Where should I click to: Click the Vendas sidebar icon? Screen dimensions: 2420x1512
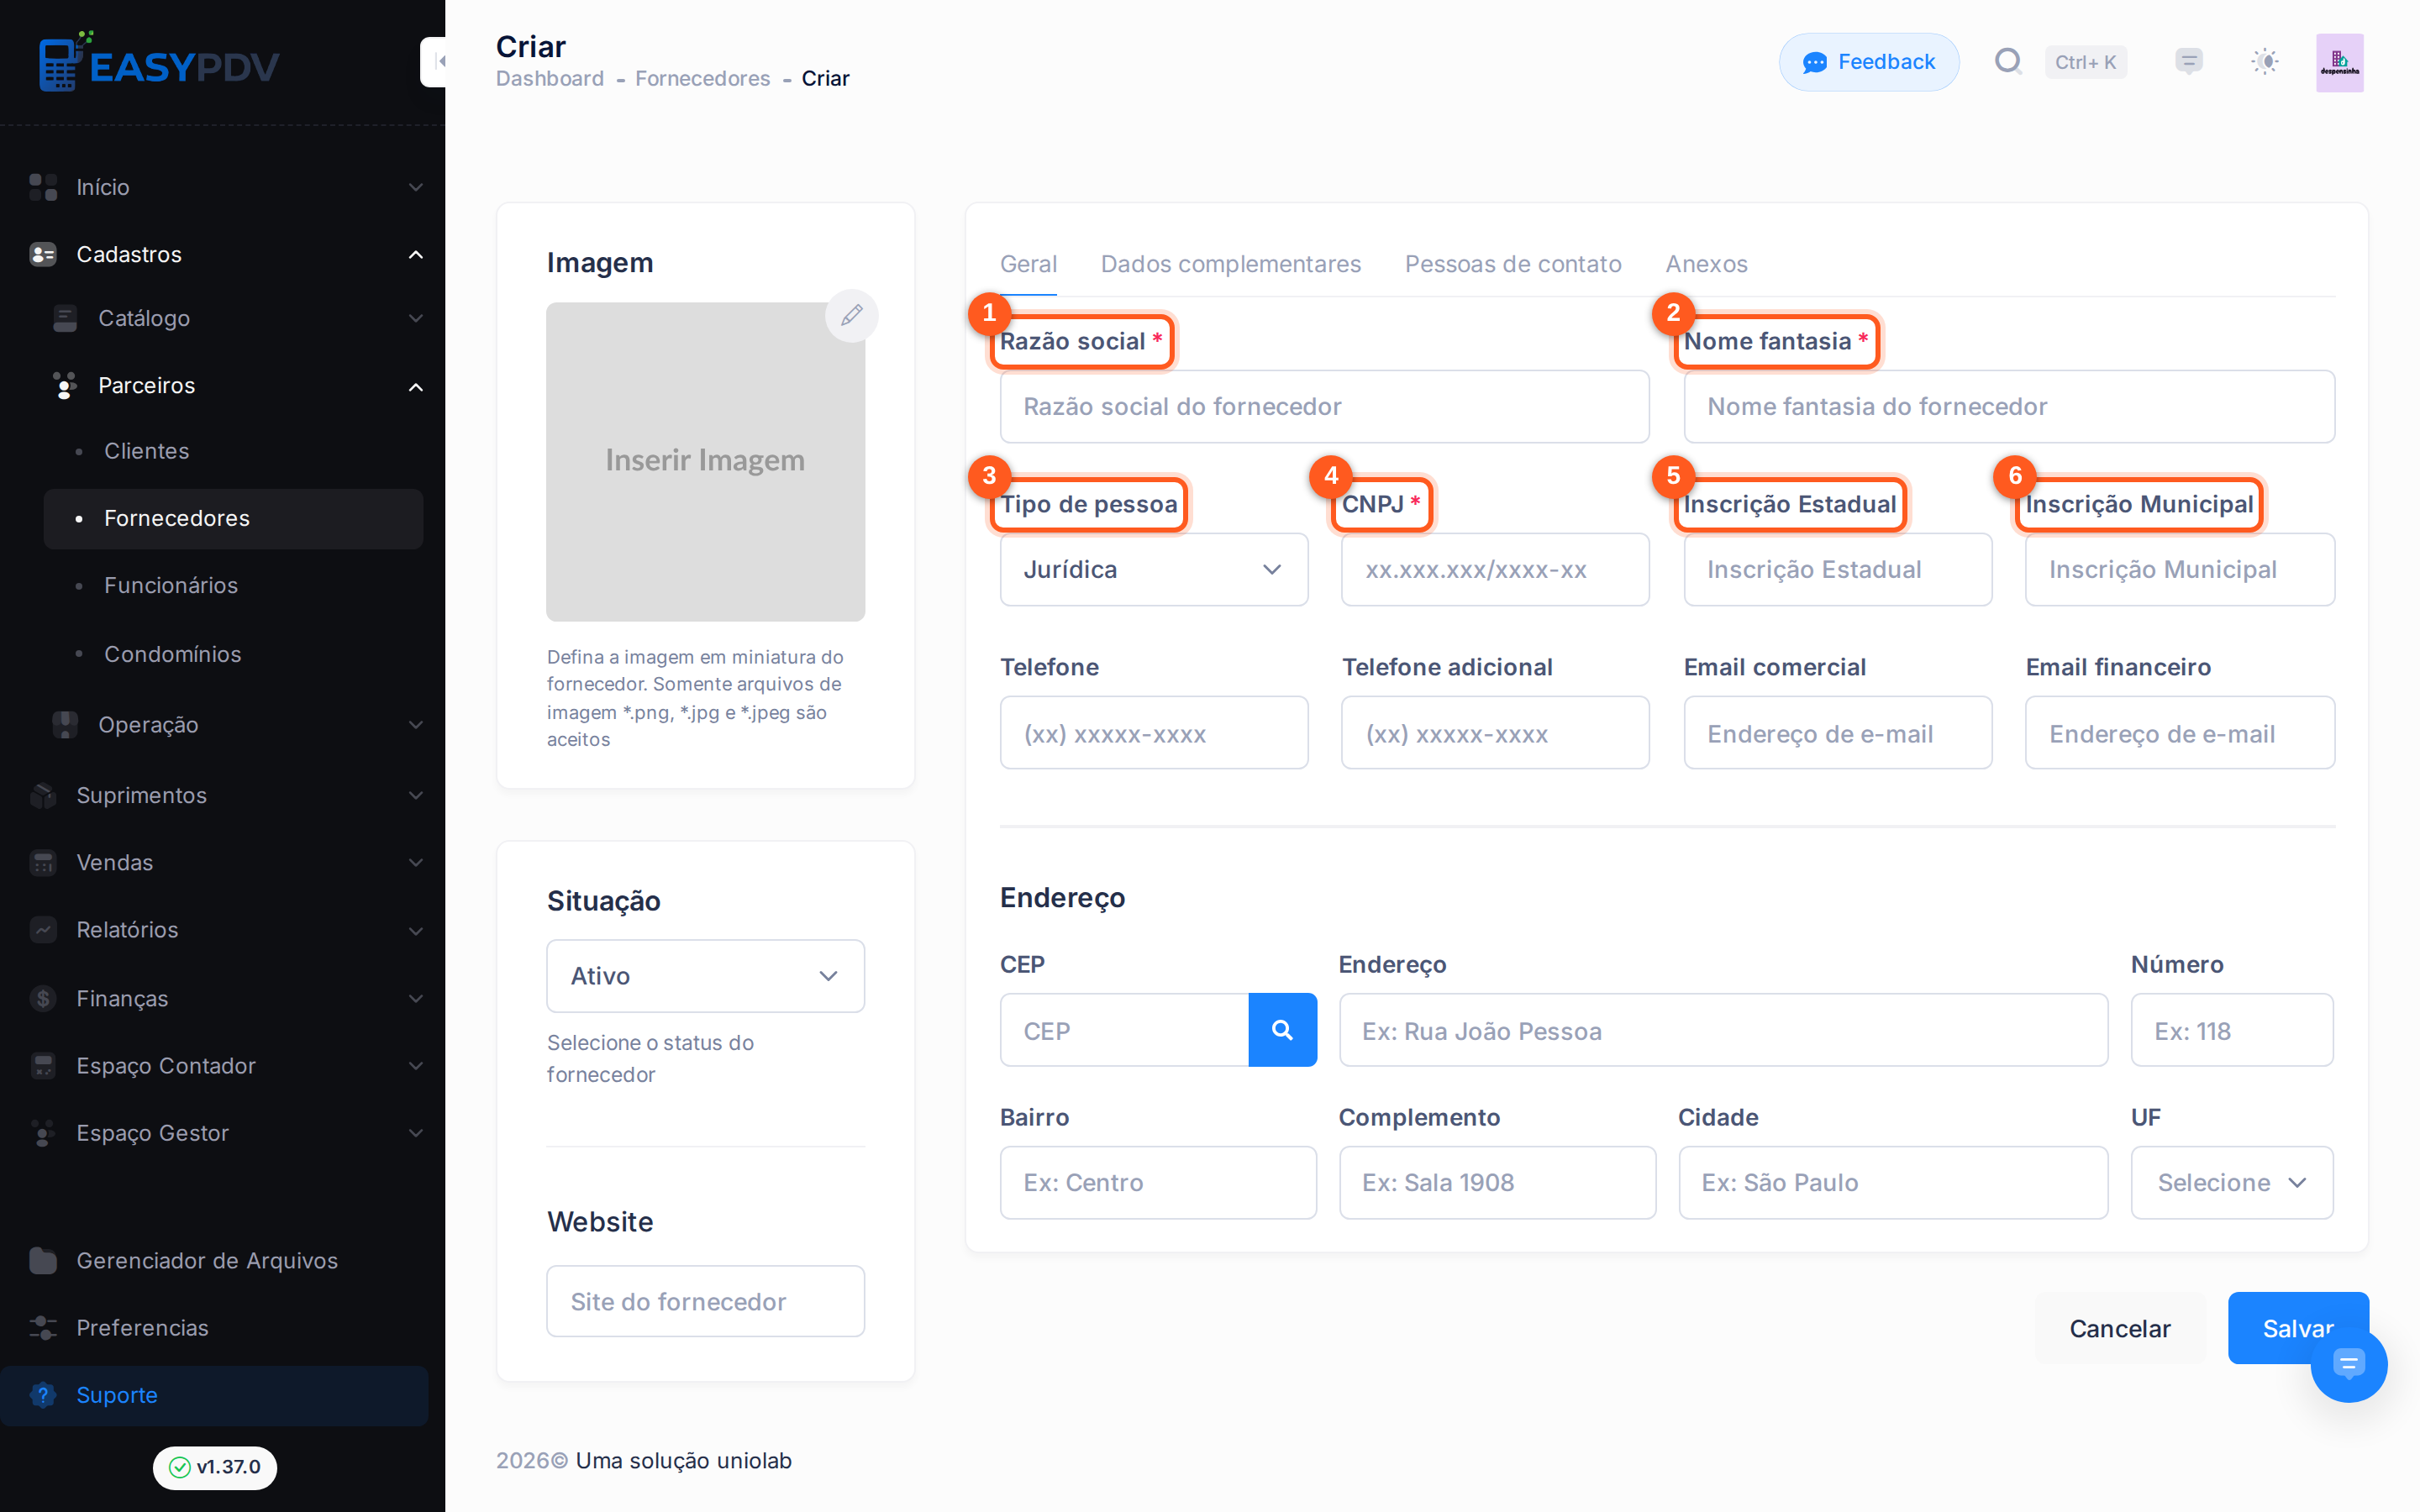point(43,862)
